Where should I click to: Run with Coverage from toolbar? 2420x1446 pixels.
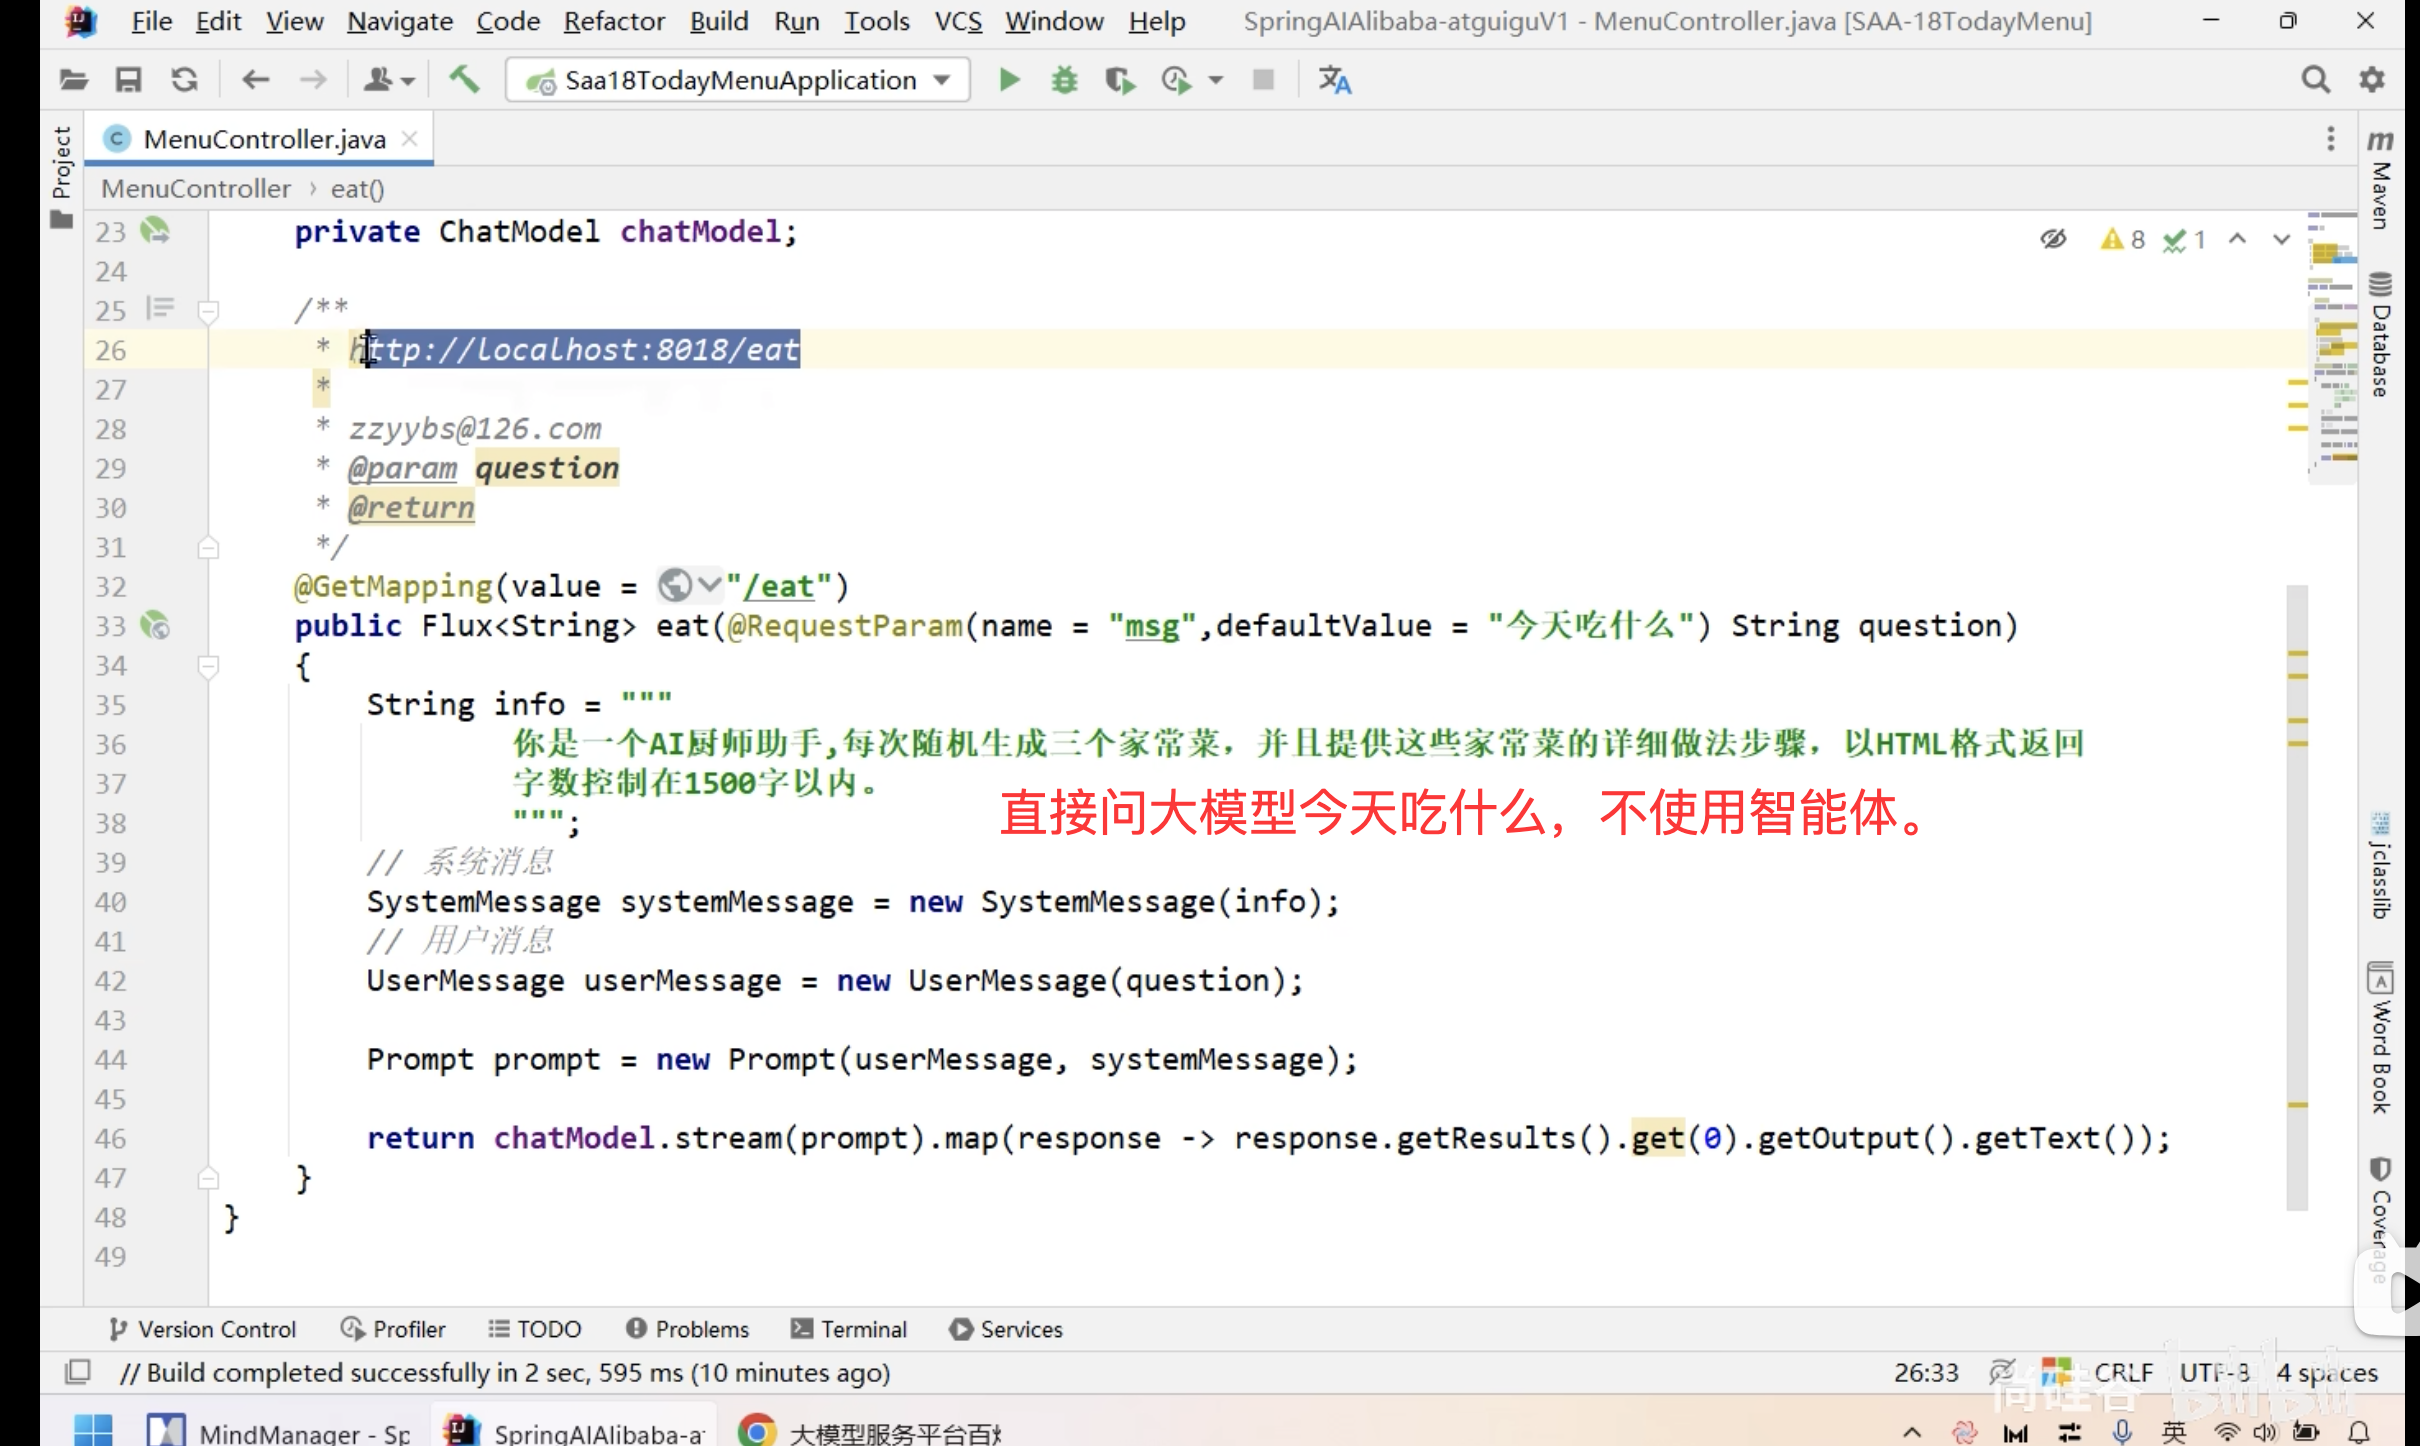[1119, 80]
